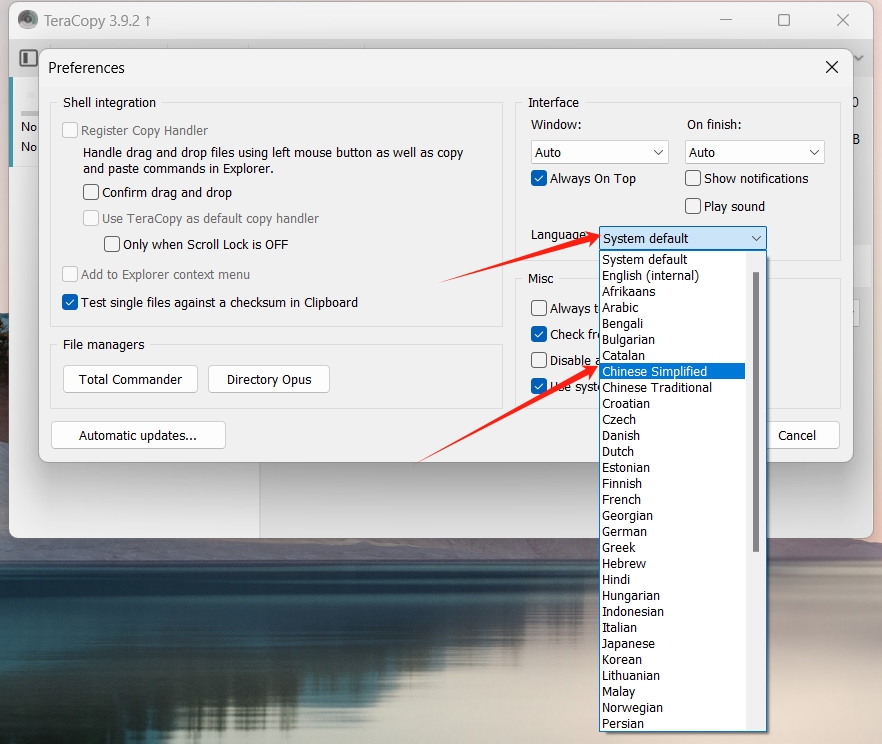
Task: Toggle the Register Copy Handler checkbox
Action: 70,130
